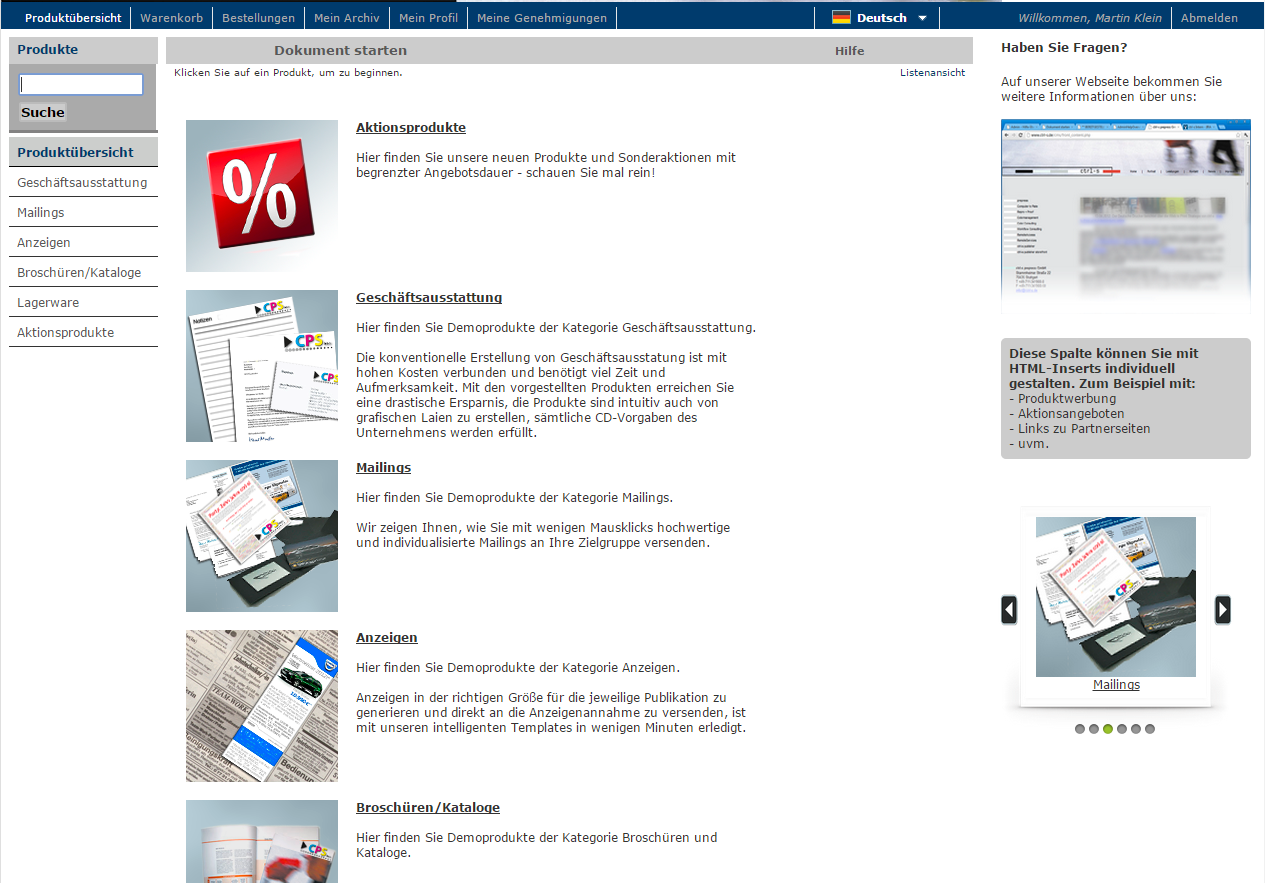Click the Broschüren/Kataloge thumbnail
This screenshot has height=883, width=1265.
[x=262, y=841]
